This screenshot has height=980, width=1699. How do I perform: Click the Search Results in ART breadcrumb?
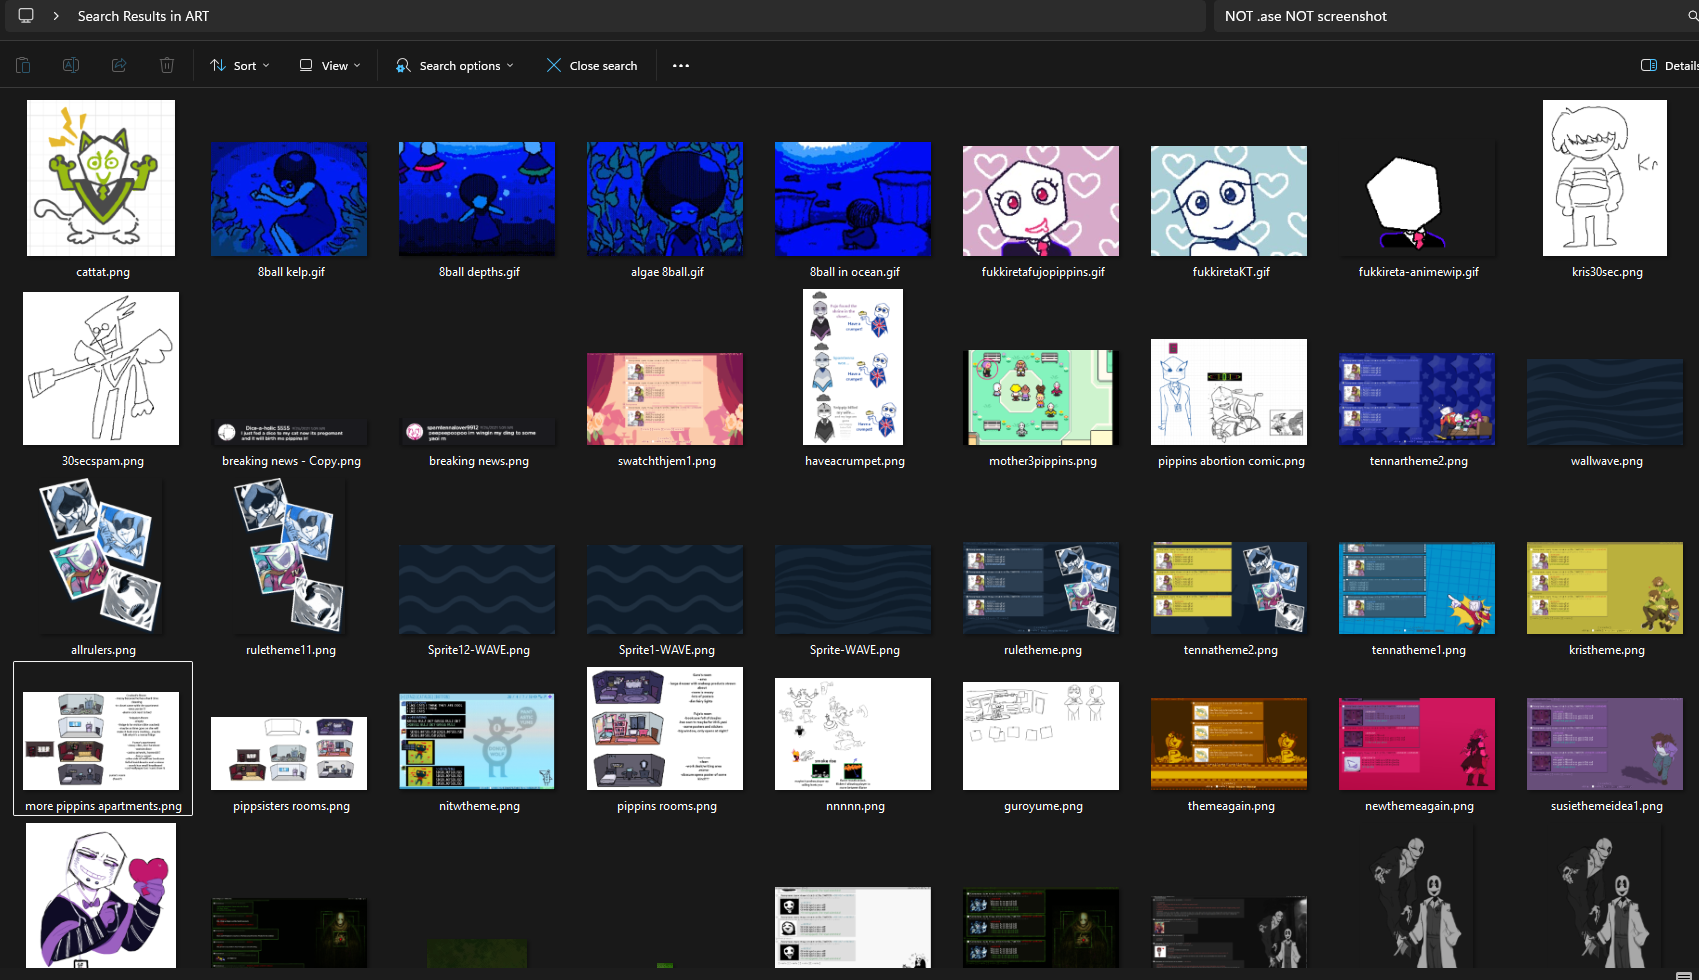(143, 16)
